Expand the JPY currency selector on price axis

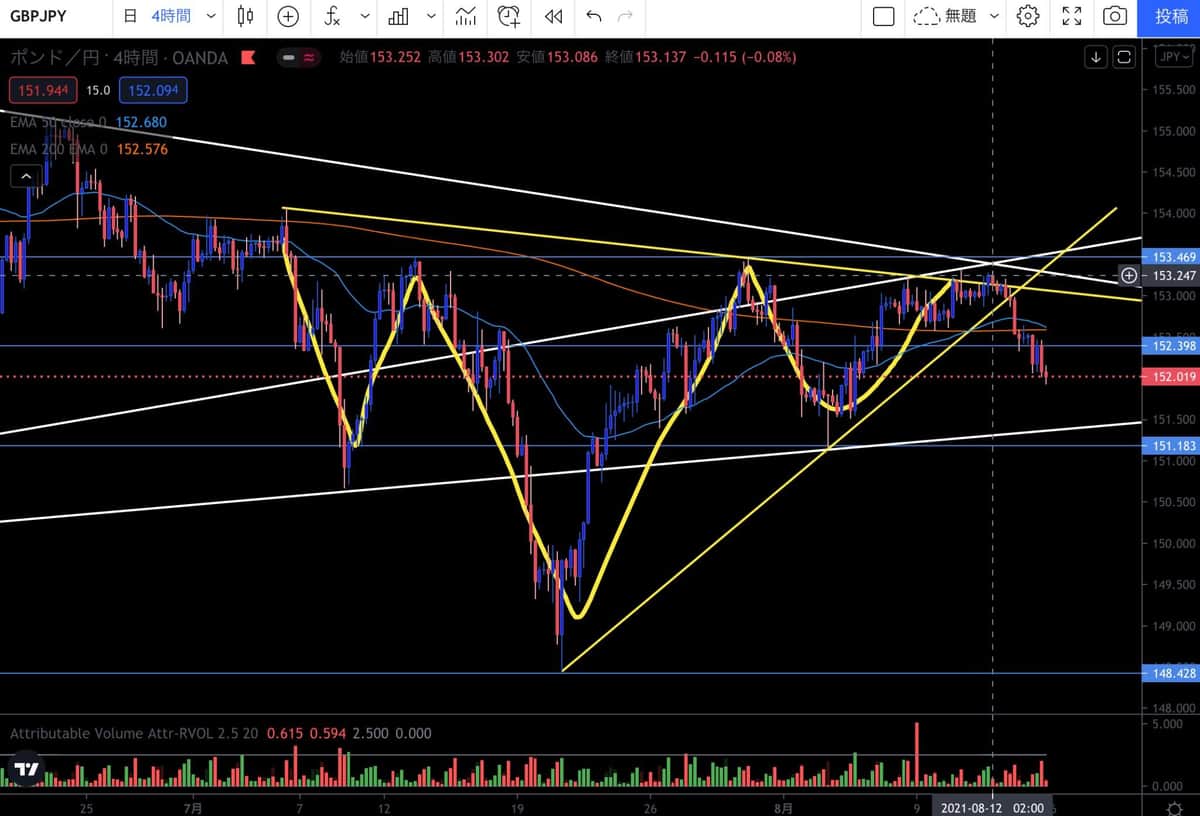[x=1170, y=57]
